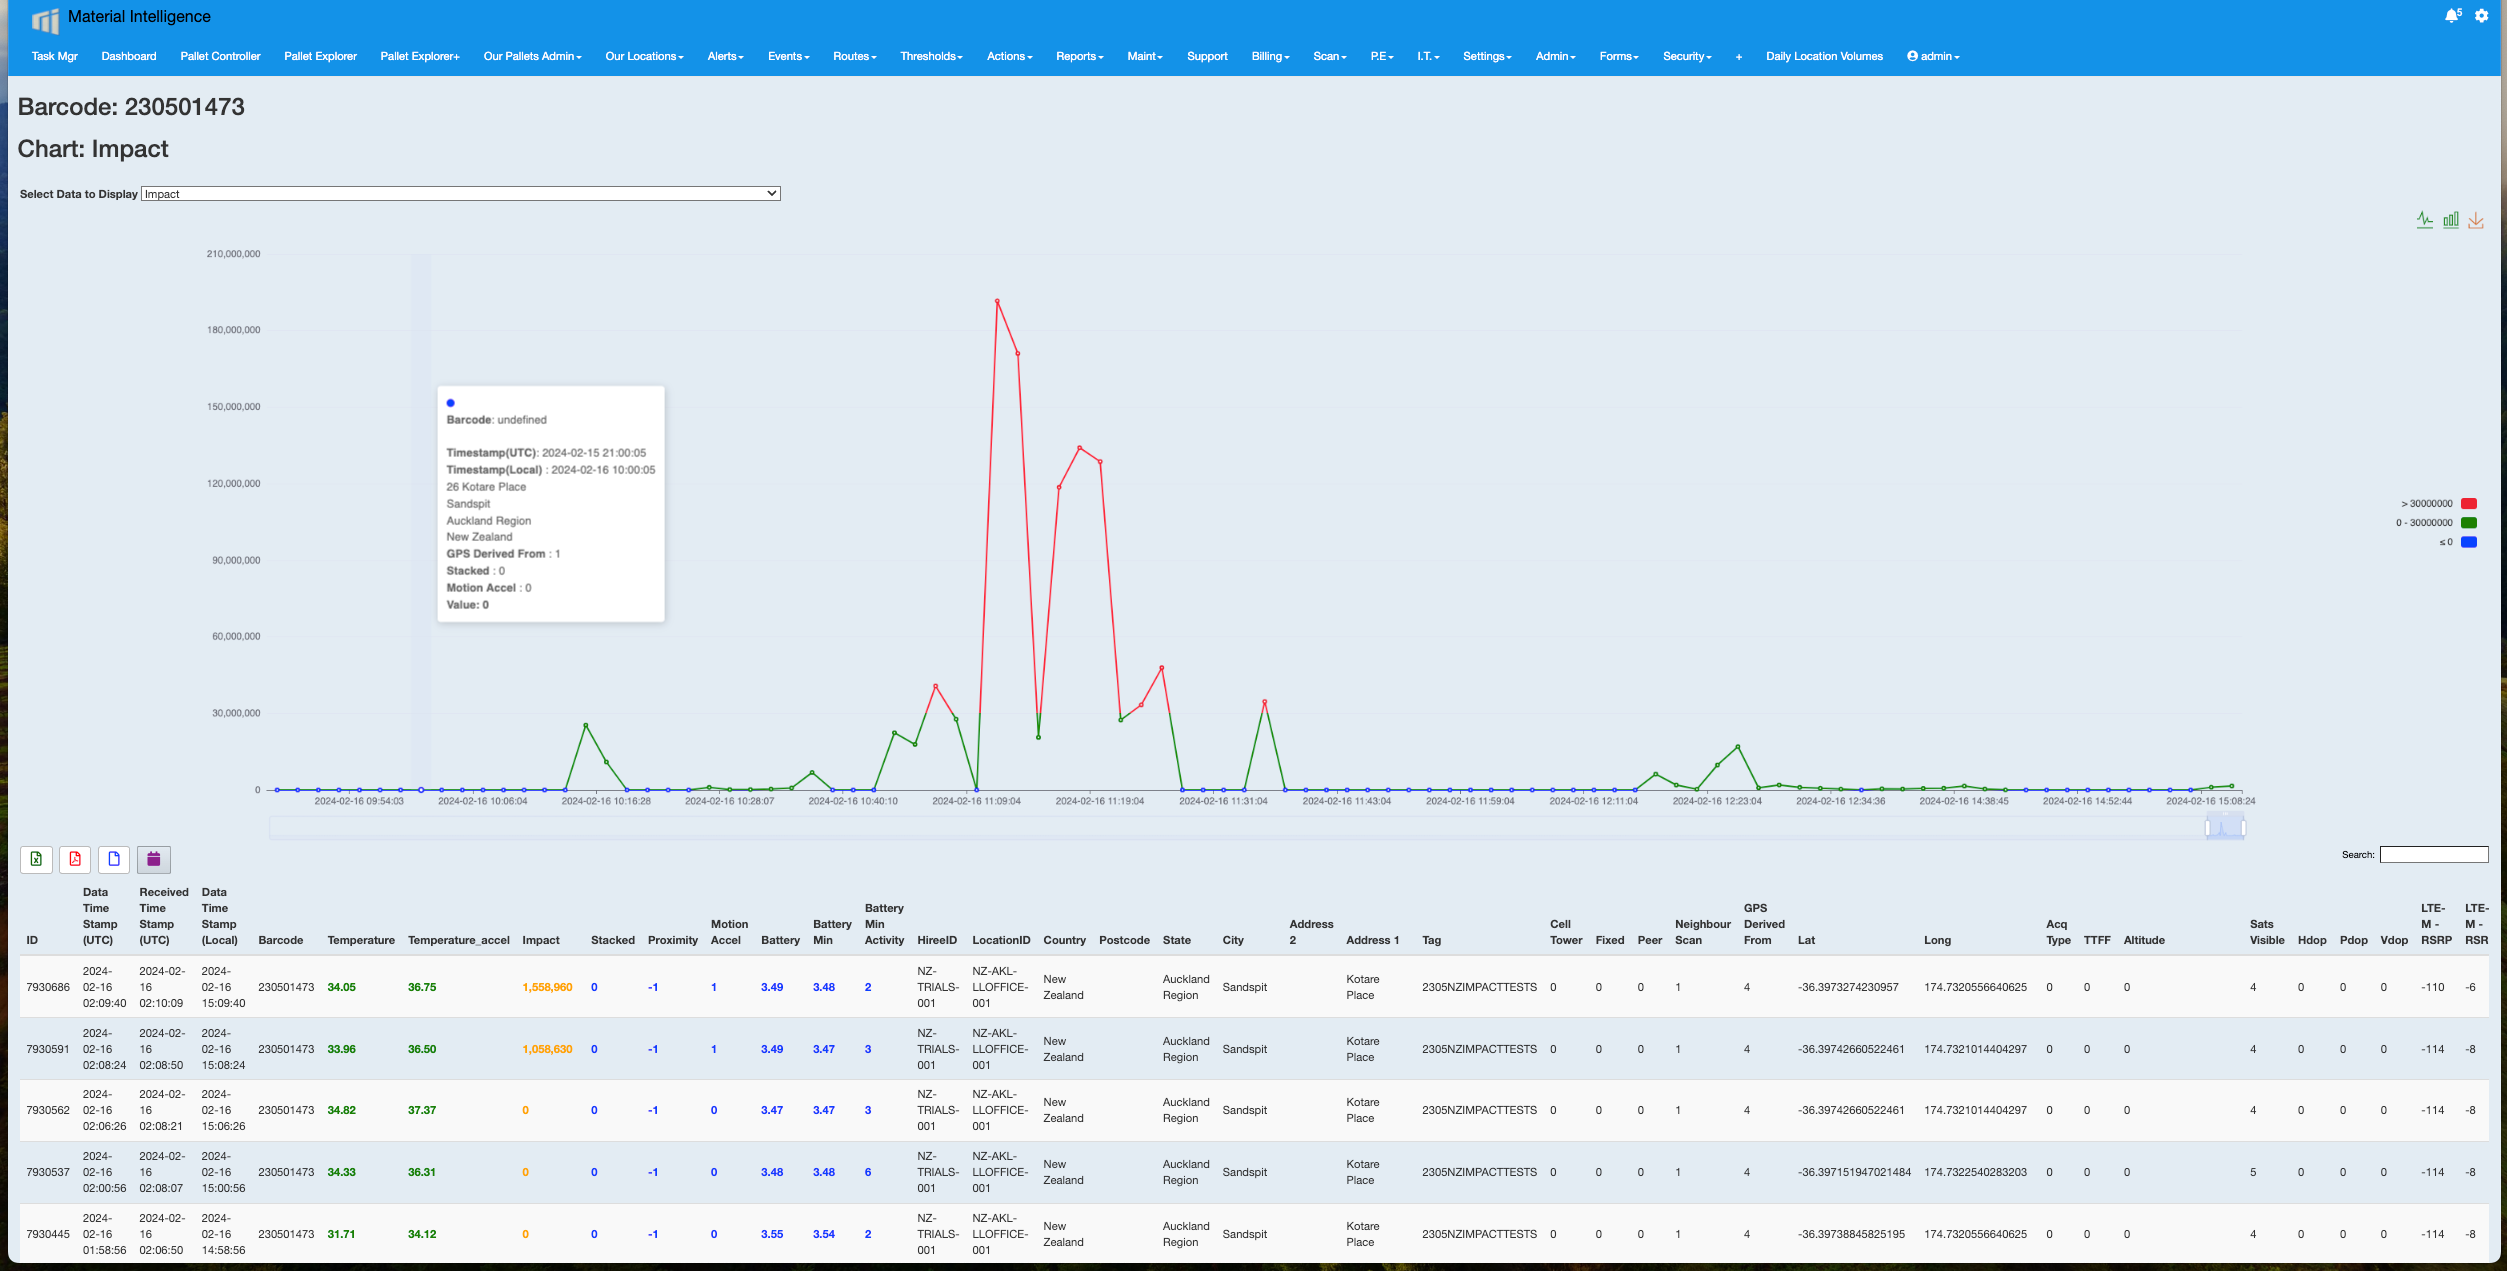Viewport: 2507px width, 1271px height.
Task: Click the blue document export icon
Action: tap(114, 859)
